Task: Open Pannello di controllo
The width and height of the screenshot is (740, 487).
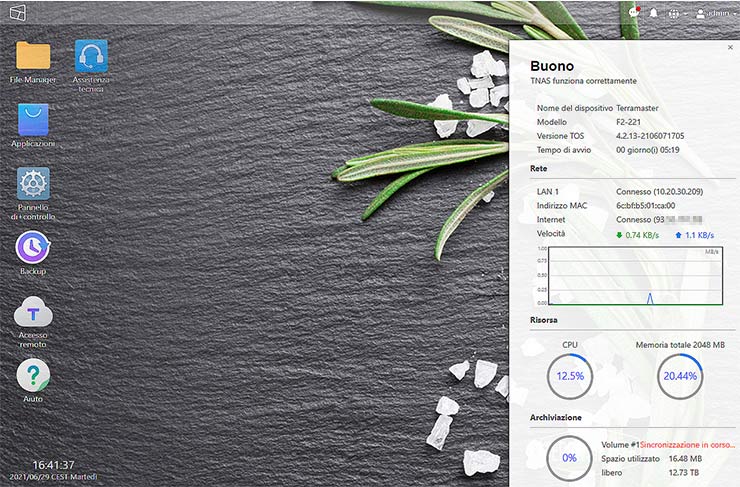Action: point(33,185)
